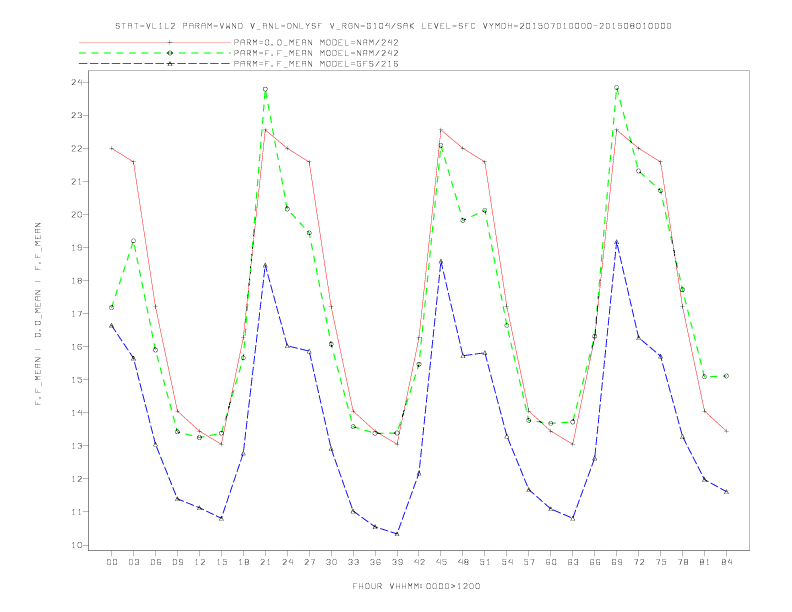
Task: Click x-axis forecast hour label 39
Action: pos(397,562)
